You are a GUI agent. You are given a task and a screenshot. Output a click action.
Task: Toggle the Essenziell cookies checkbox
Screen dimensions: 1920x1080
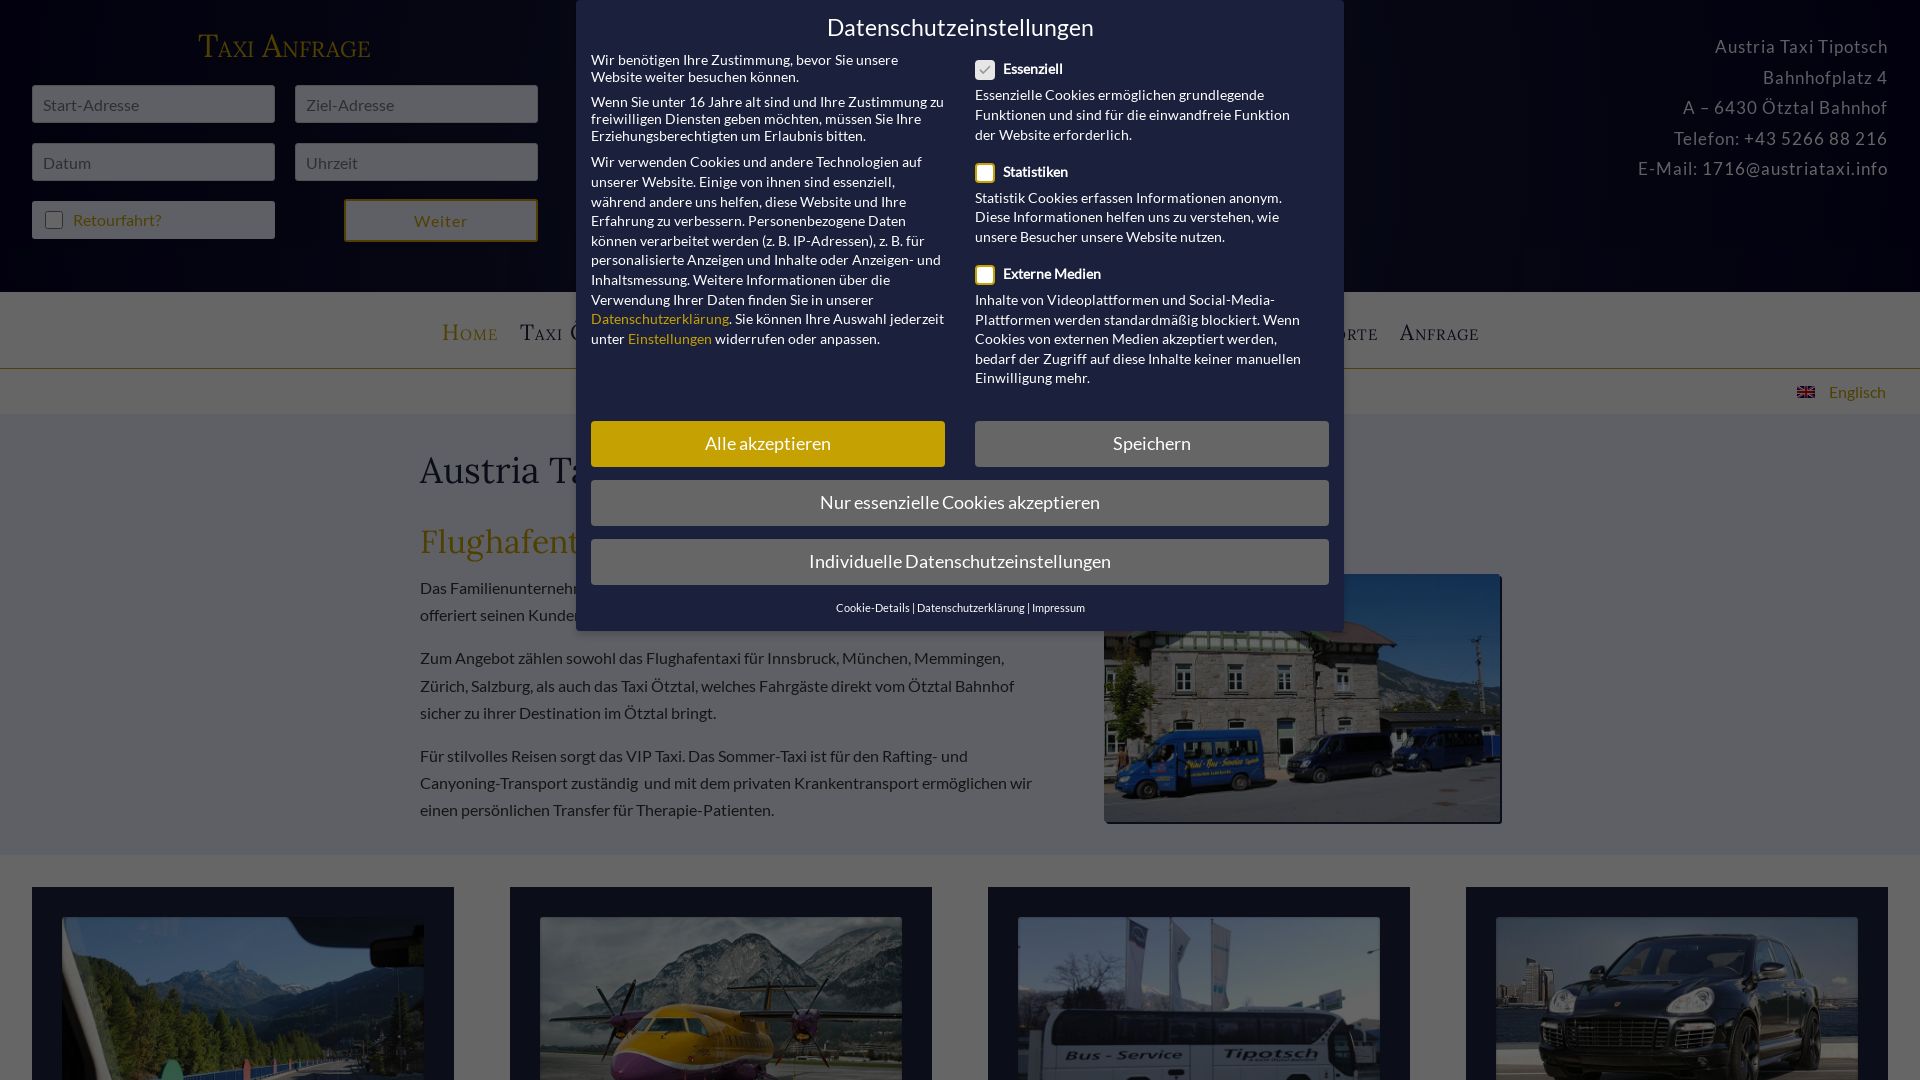click(x=985, y=70)
